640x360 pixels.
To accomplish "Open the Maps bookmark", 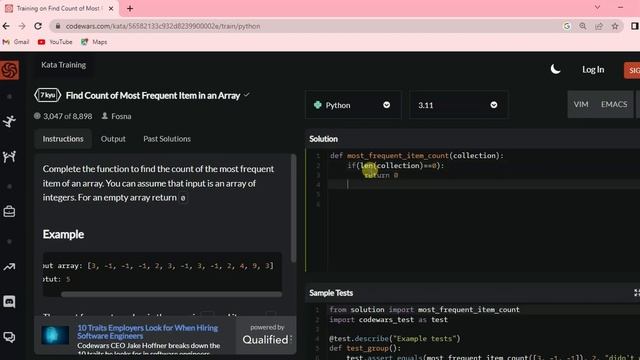I will pos(94,42).
